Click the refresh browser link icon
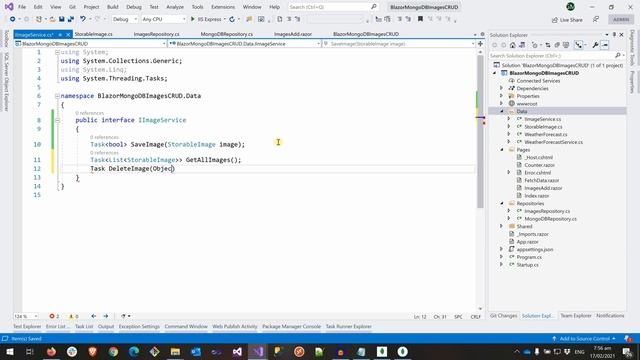This screenshot has width=640, height=360. click(x=232, y=19)
